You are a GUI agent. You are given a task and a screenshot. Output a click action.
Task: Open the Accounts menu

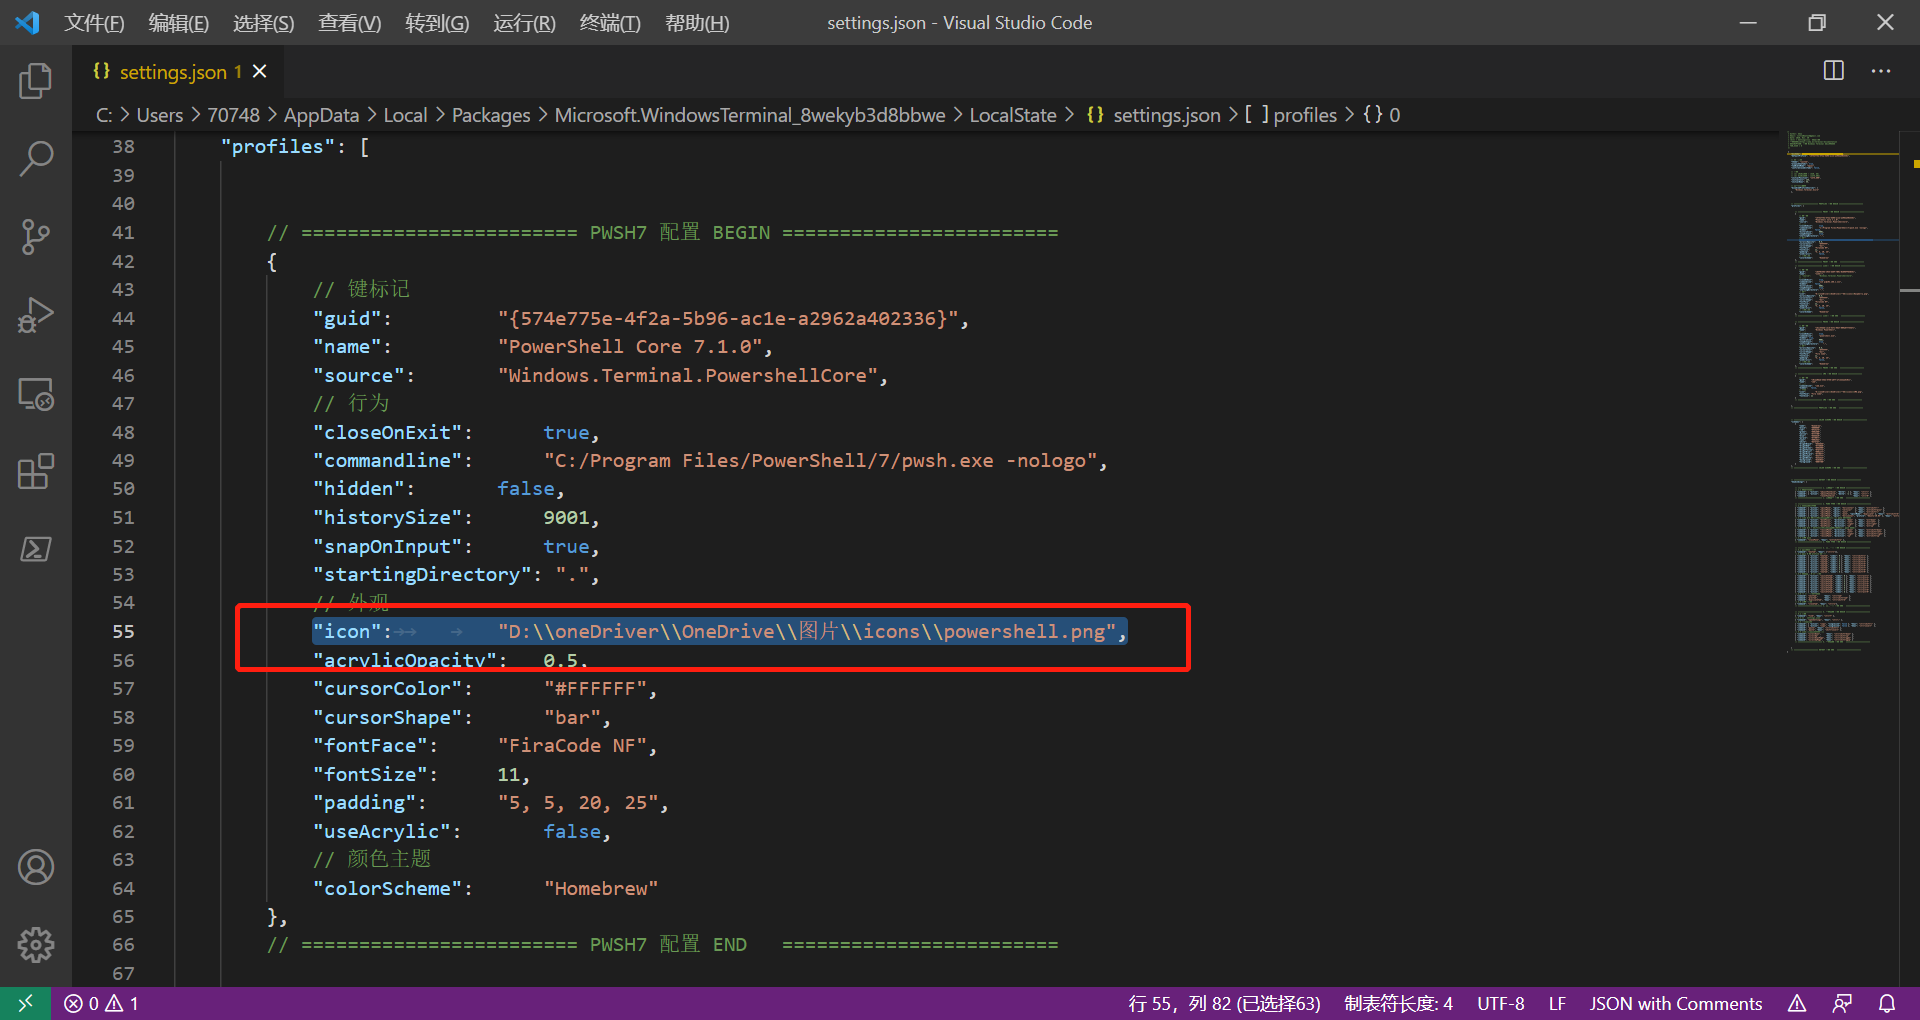pyautogui.click(x=36, y=867)
